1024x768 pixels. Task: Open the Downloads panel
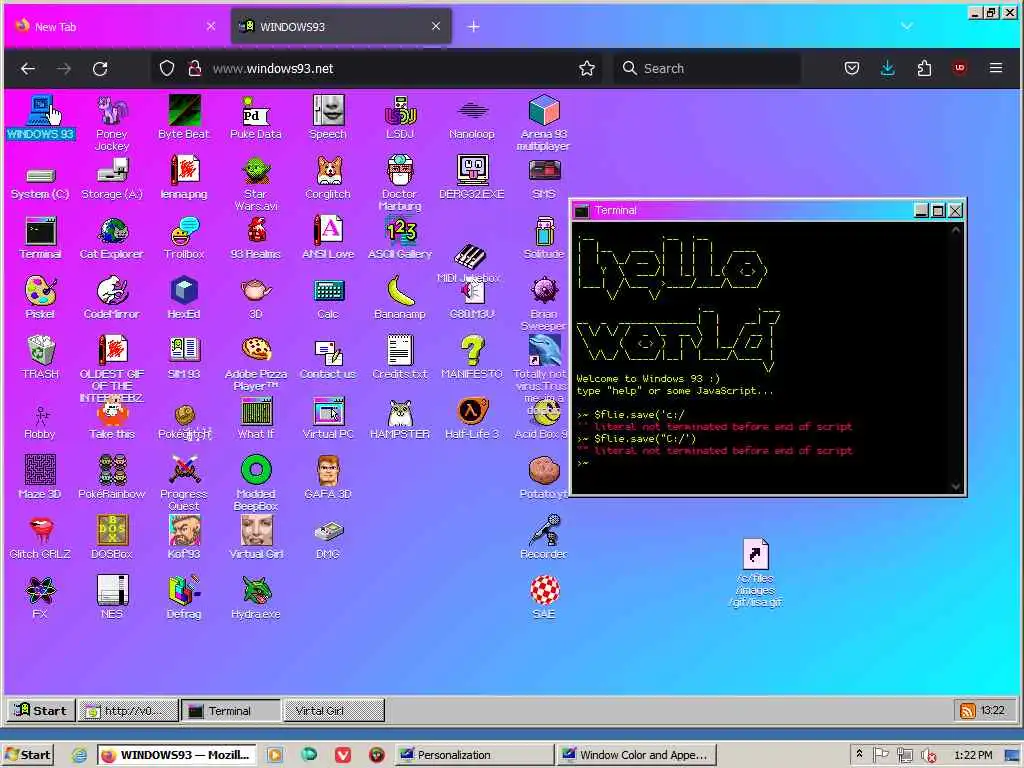tap(888, 69)
